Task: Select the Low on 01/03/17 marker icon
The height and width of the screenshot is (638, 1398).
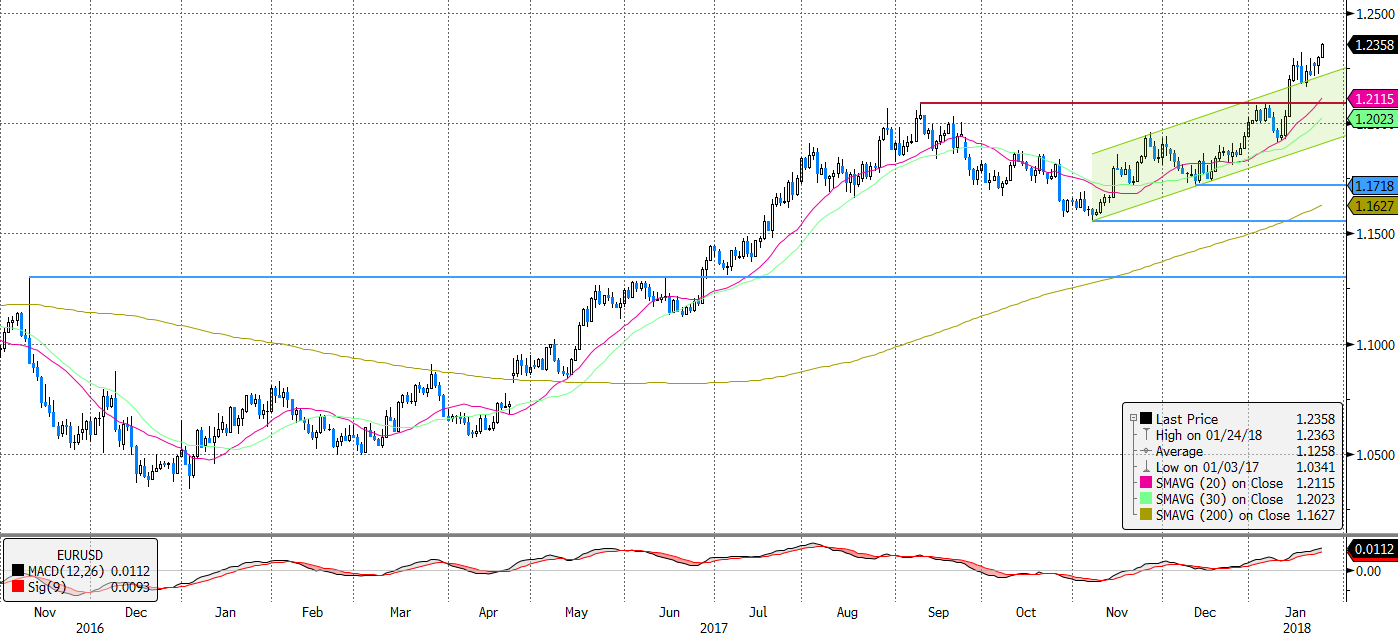Action: (1145, 467)
